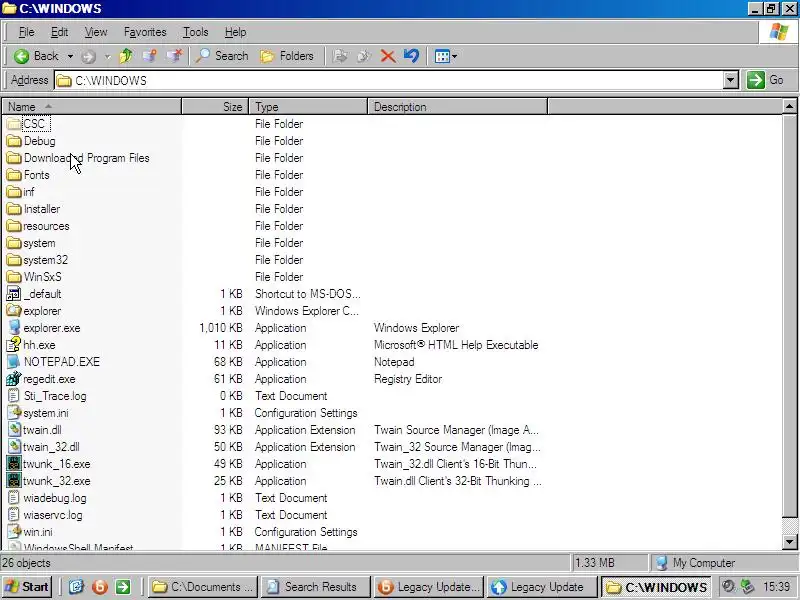Select the WinSxS folder icon

coord(14,277)
